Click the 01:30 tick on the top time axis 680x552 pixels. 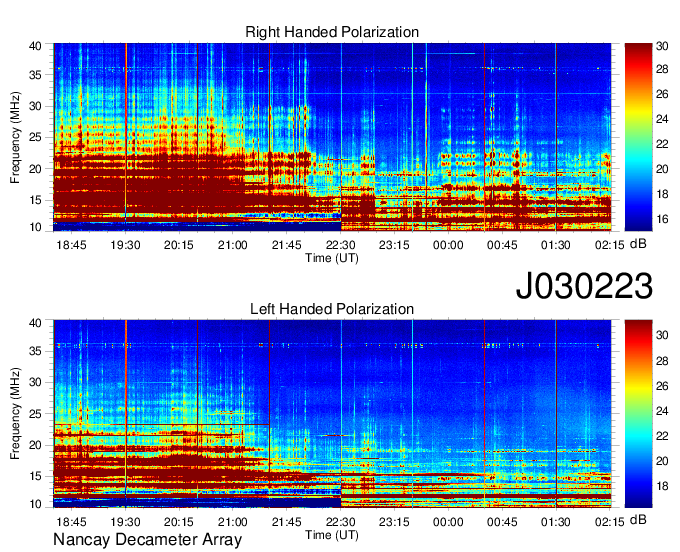coord(556,245)
